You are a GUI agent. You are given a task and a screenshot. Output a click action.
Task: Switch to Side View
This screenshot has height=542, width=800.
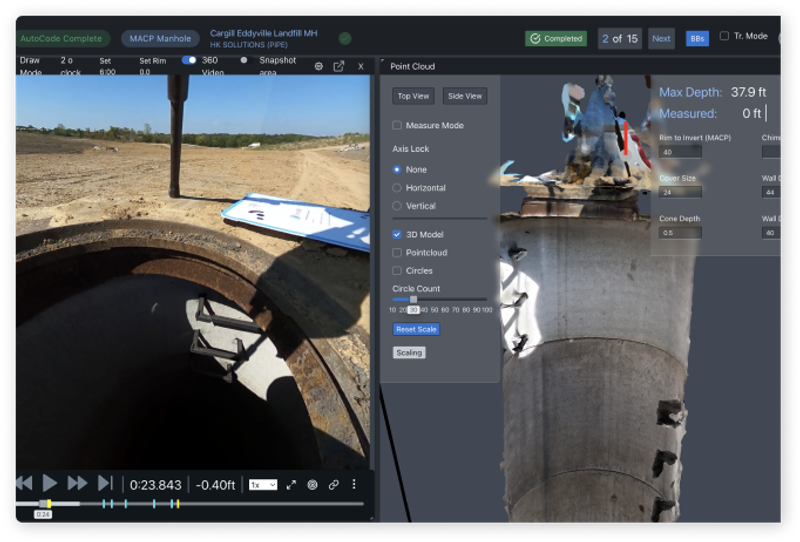coord(465,96)
